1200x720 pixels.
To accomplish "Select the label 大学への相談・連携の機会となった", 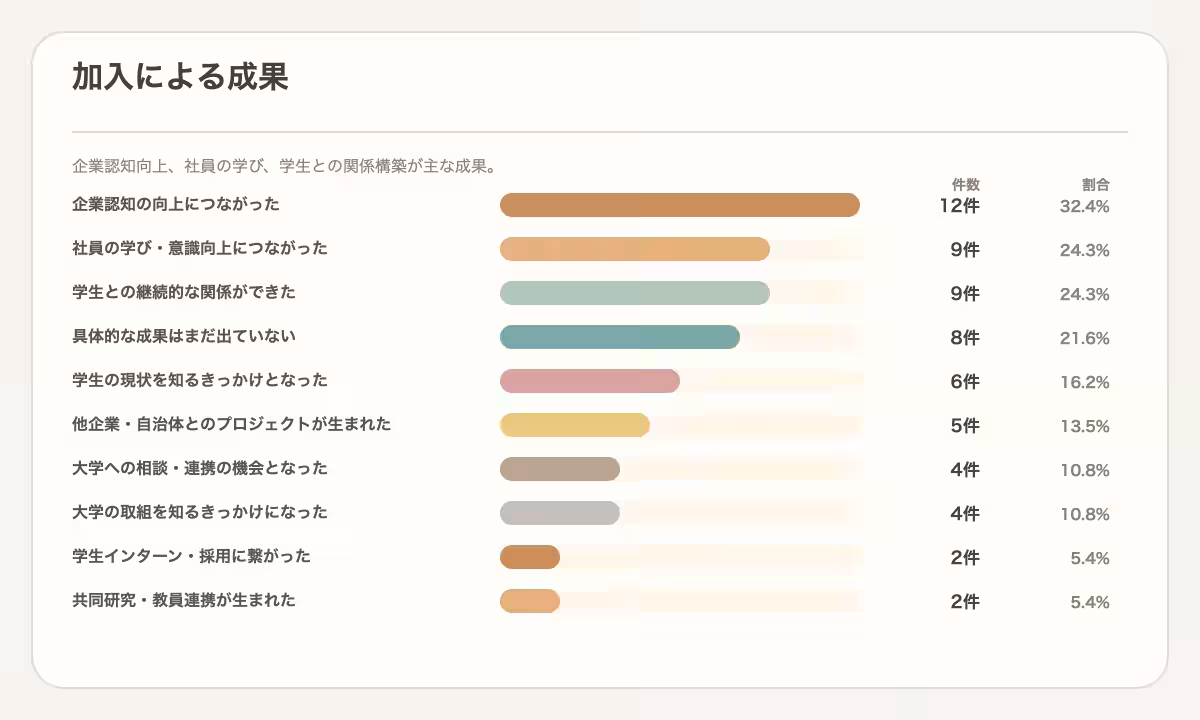I will [200, 468].
